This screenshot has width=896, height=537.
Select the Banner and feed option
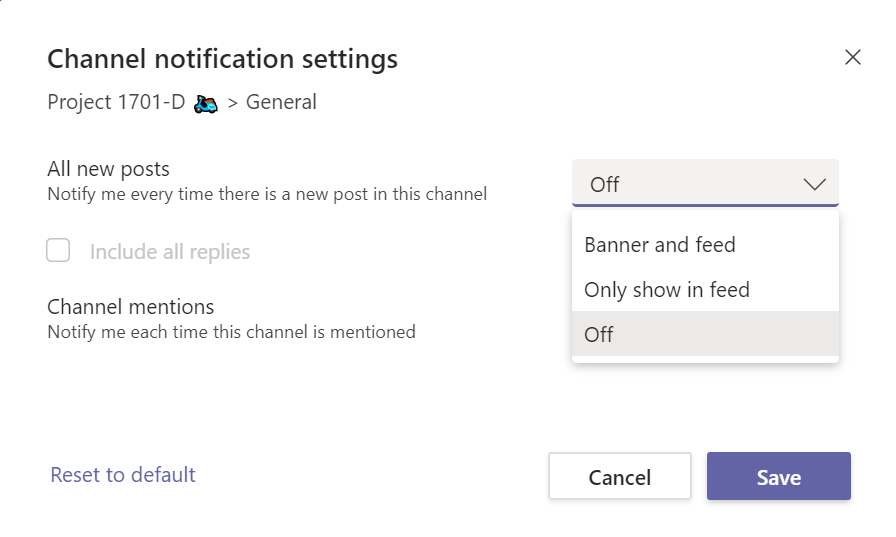[x=660, y=245]
